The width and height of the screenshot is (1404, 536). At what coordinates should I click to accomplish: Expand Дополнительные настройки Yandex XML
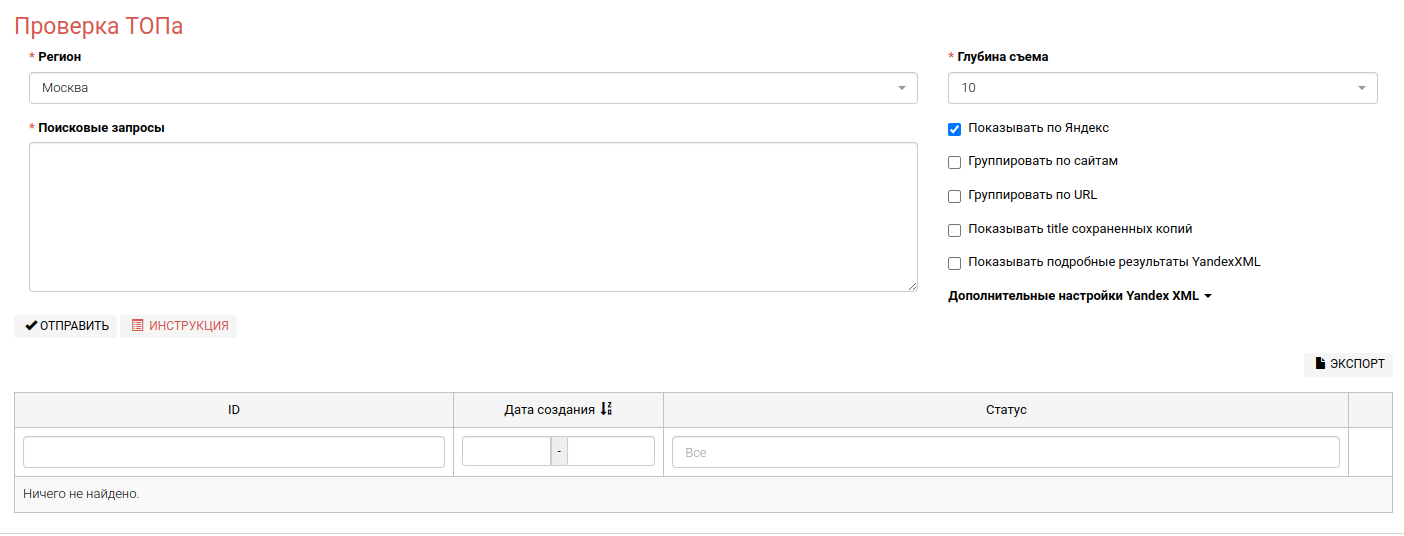pyautogui.click(x=1079, y=296)
